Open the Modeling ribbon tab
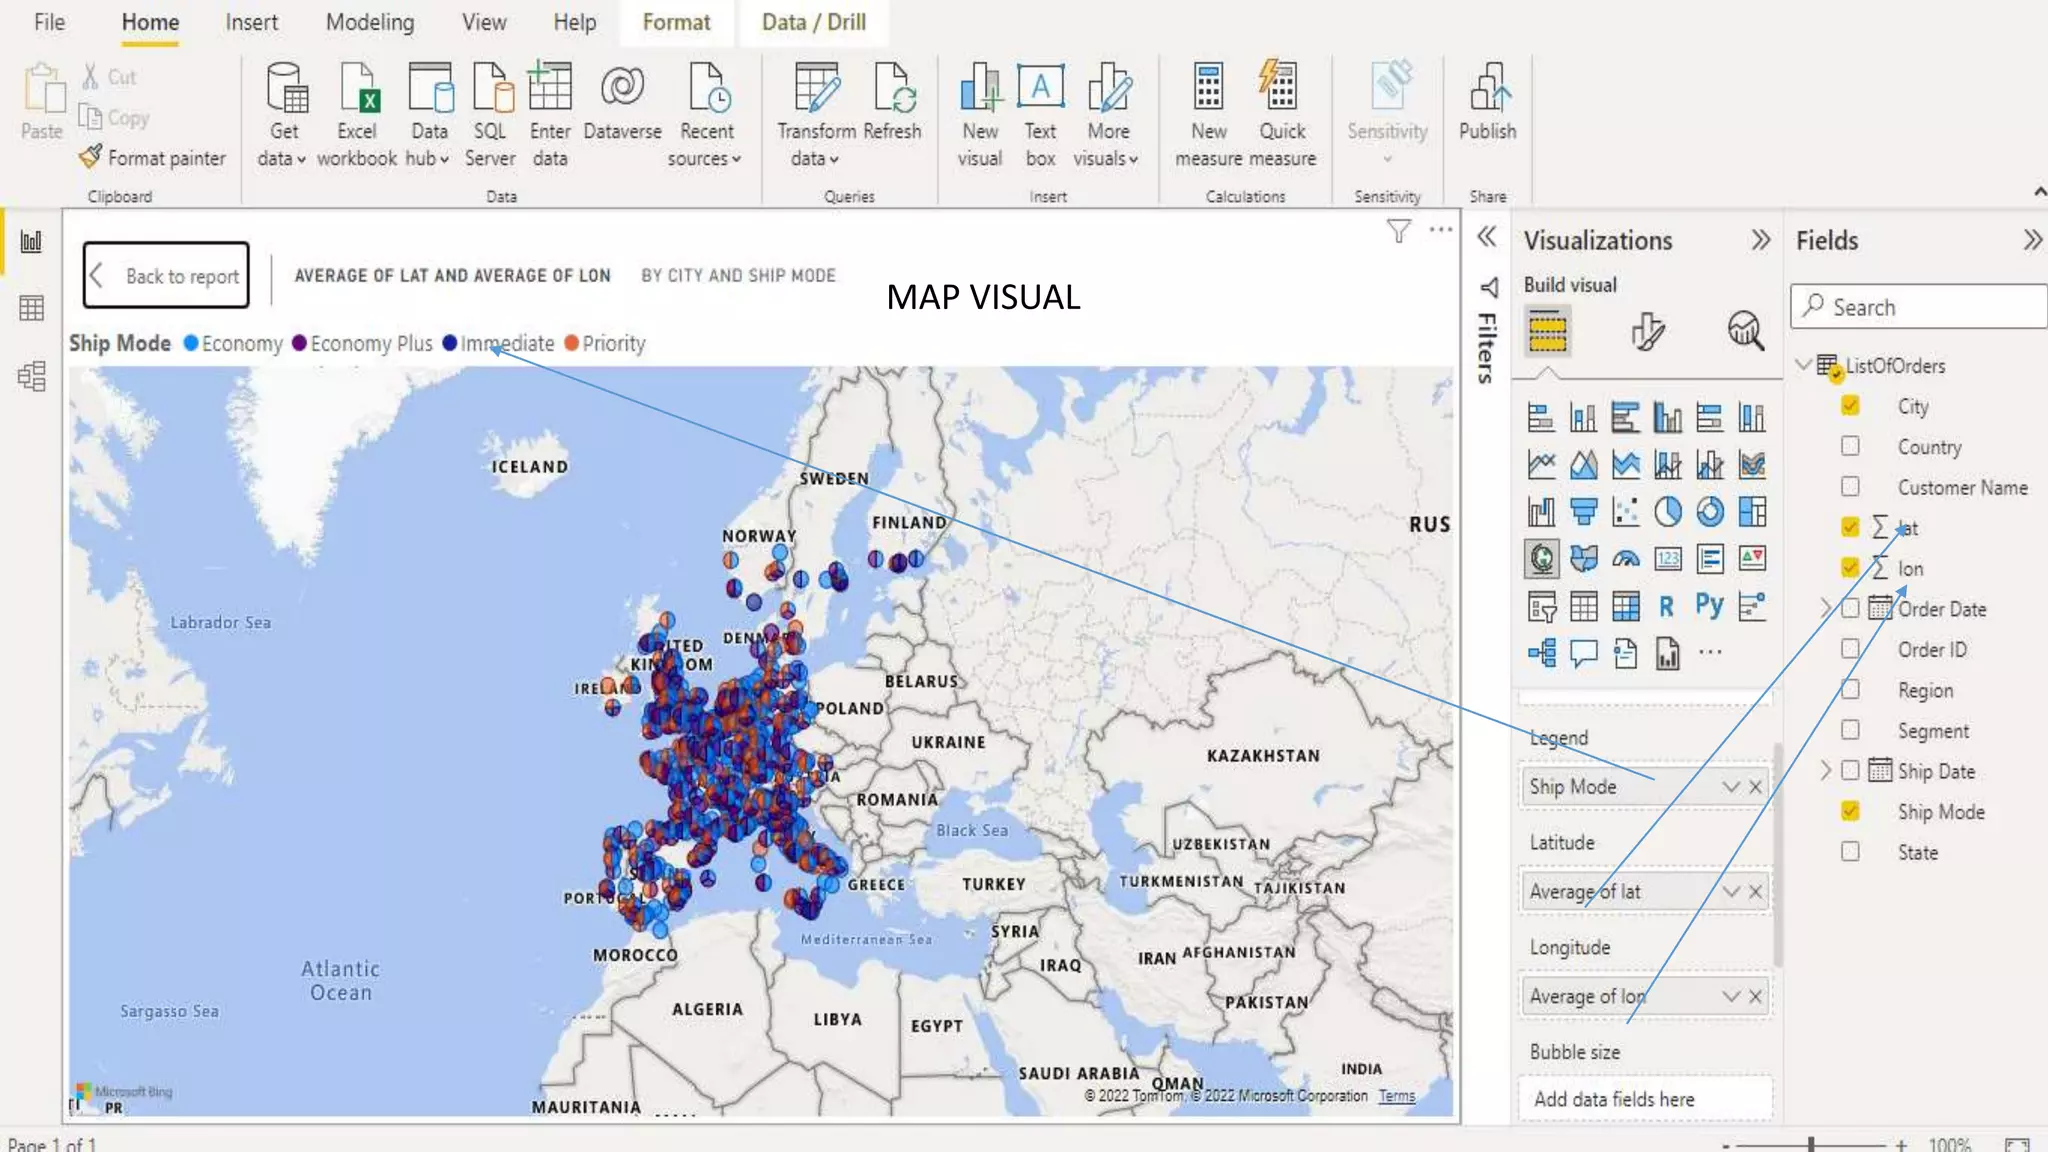 tap(370, 22)
